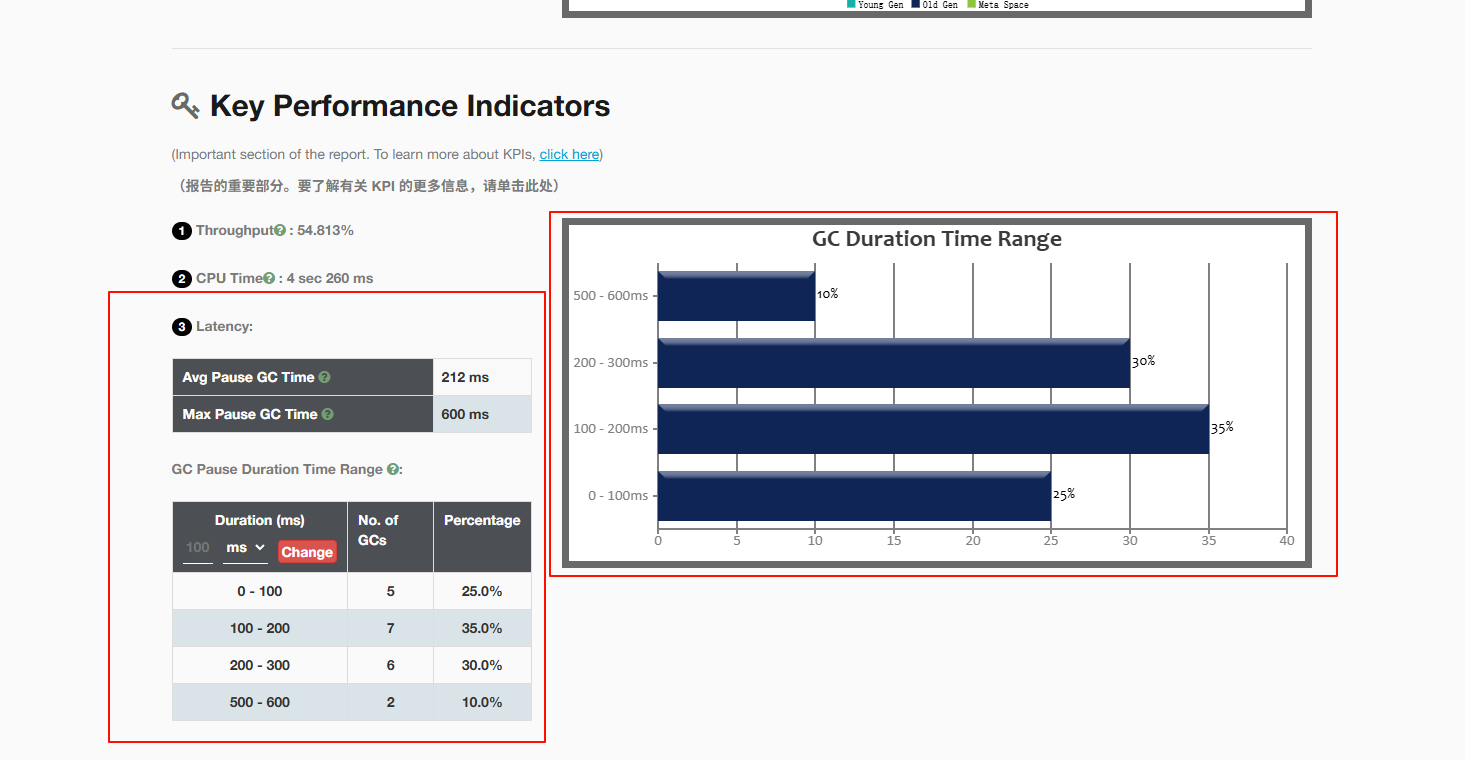
Task: Click the key icon beside Key Performance Indicators
Action: pyautogui.click(x=185, y=106)
